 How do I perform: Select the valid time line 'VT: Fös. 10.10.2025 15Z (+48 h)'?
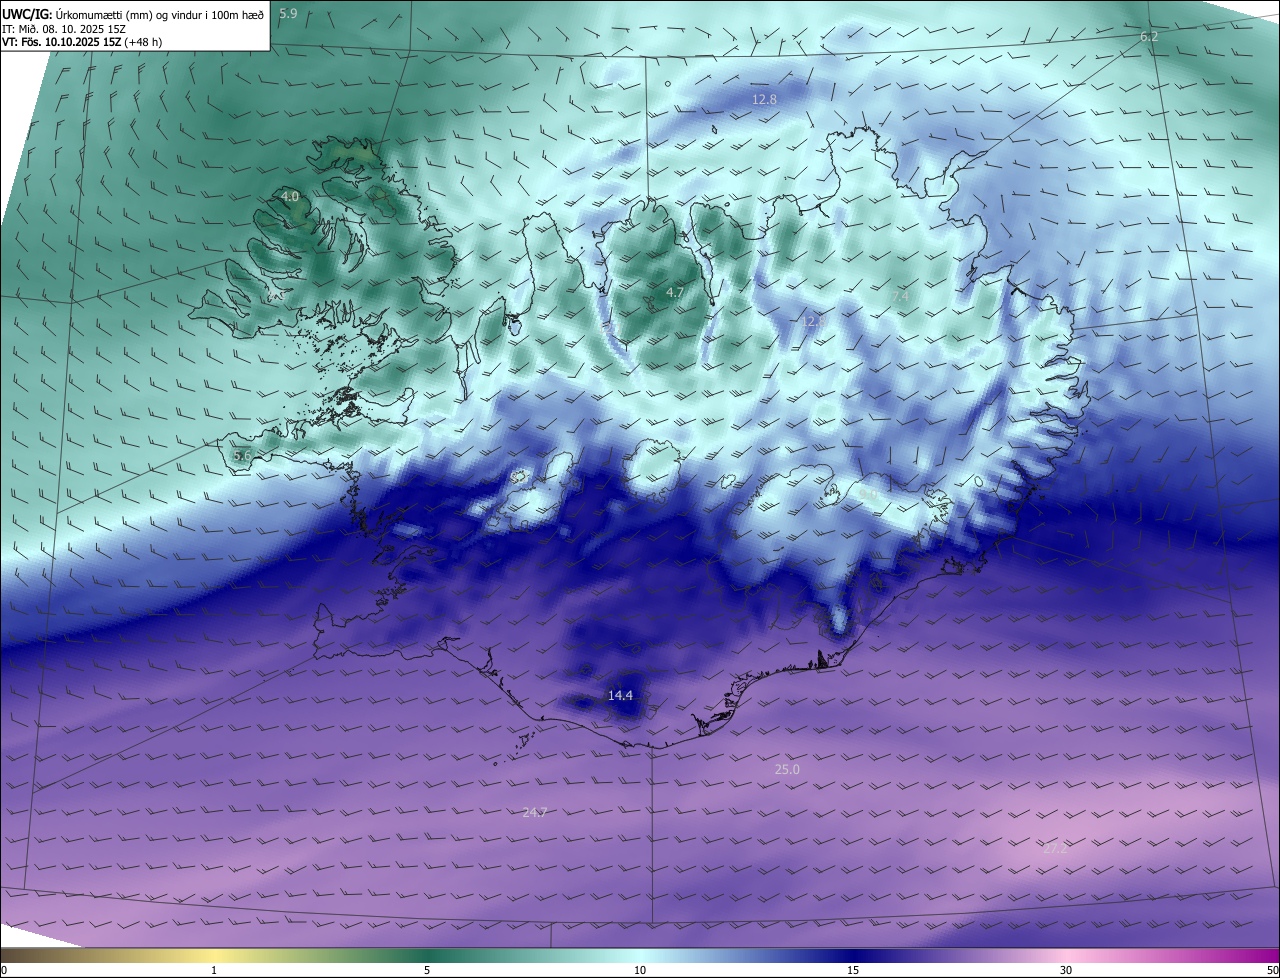click(x=82, y=42)
